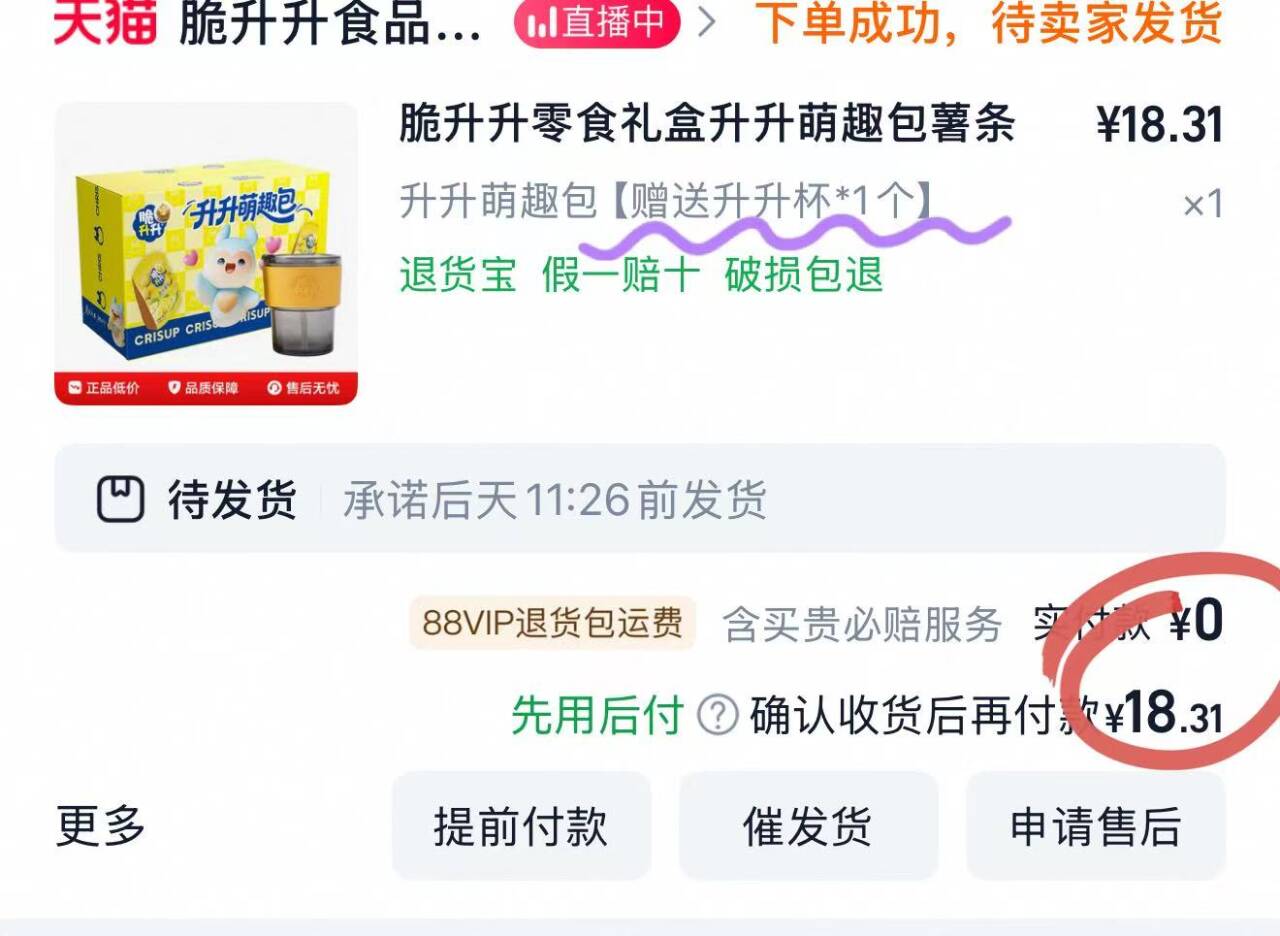Image resolution: width=1280 pixels, height=936 pixels.
Task: Open the 更多 options menu
Action: tap(101, 826)
